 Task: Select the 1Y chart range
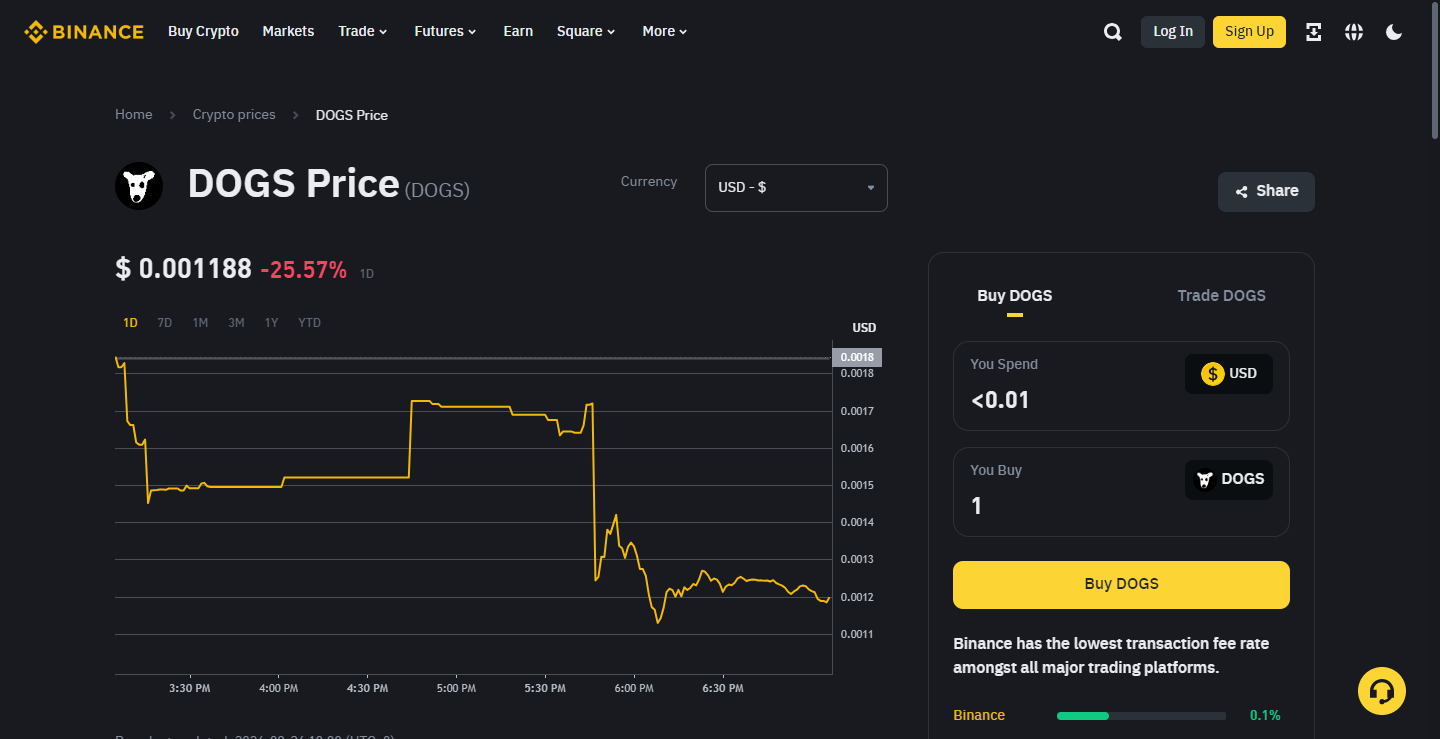pyautogui.click(x=271, y=323)
